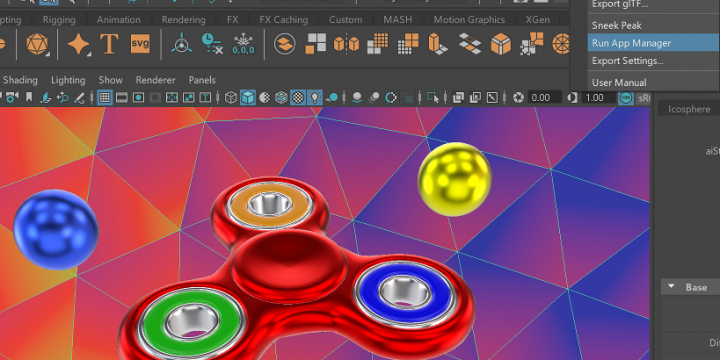Open camera attributes via camera-gear icon
The height and width of the screenshot is (360, 720).
pyautogui.click(x=11, y=97)
